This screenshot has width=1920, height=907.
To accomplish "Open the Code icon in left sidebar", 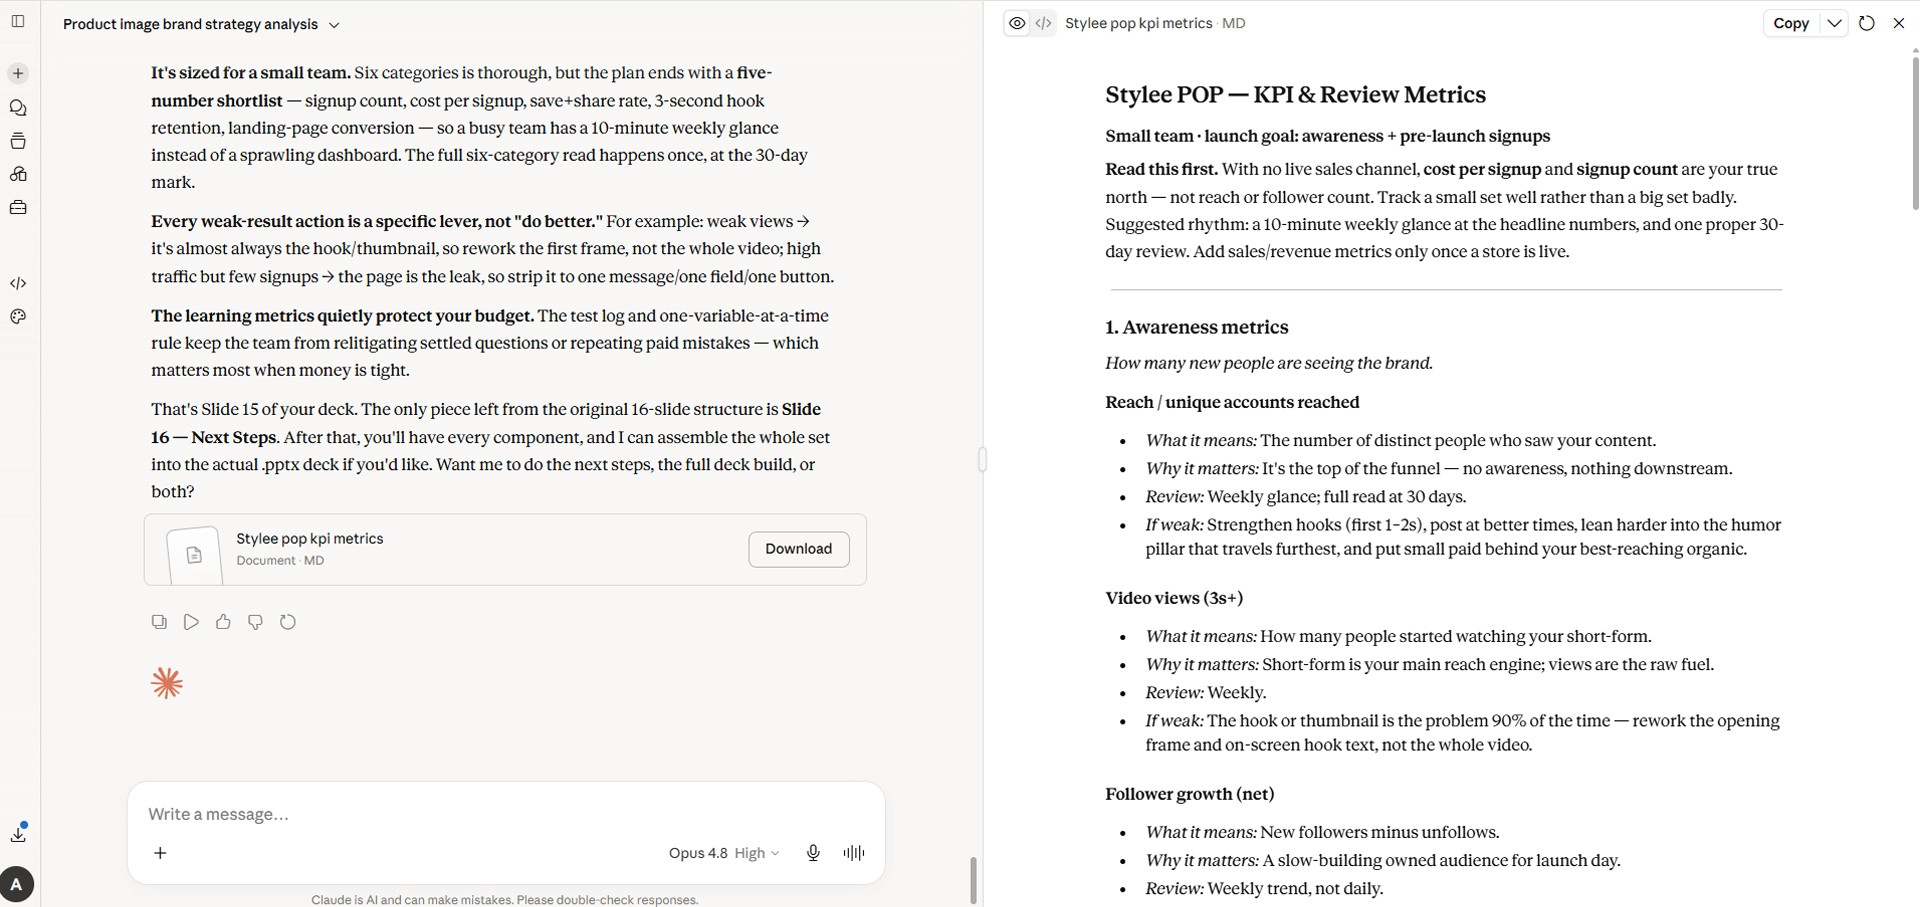I will coord(18,283).
